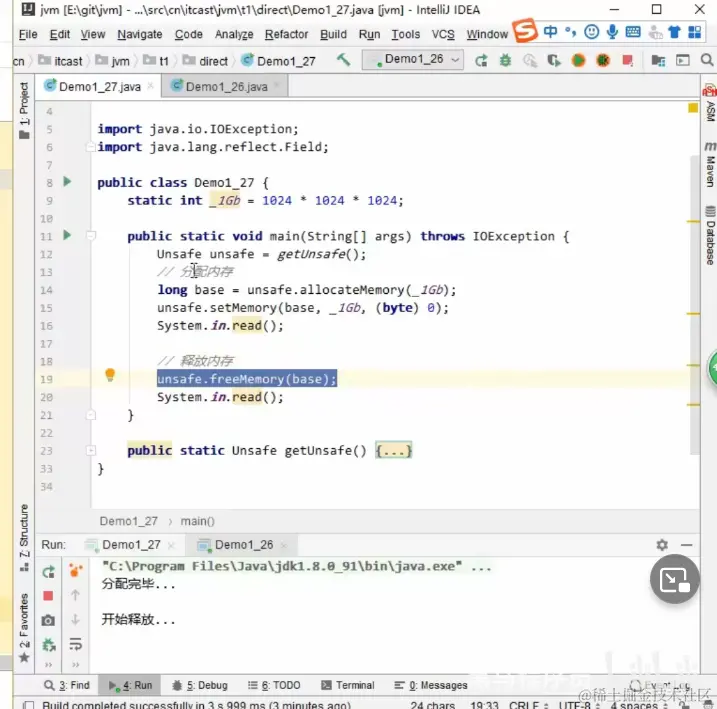Click the Run with Coverage shield icon
Viewport: 717px width, 709px height.
[x=553, y=60]
